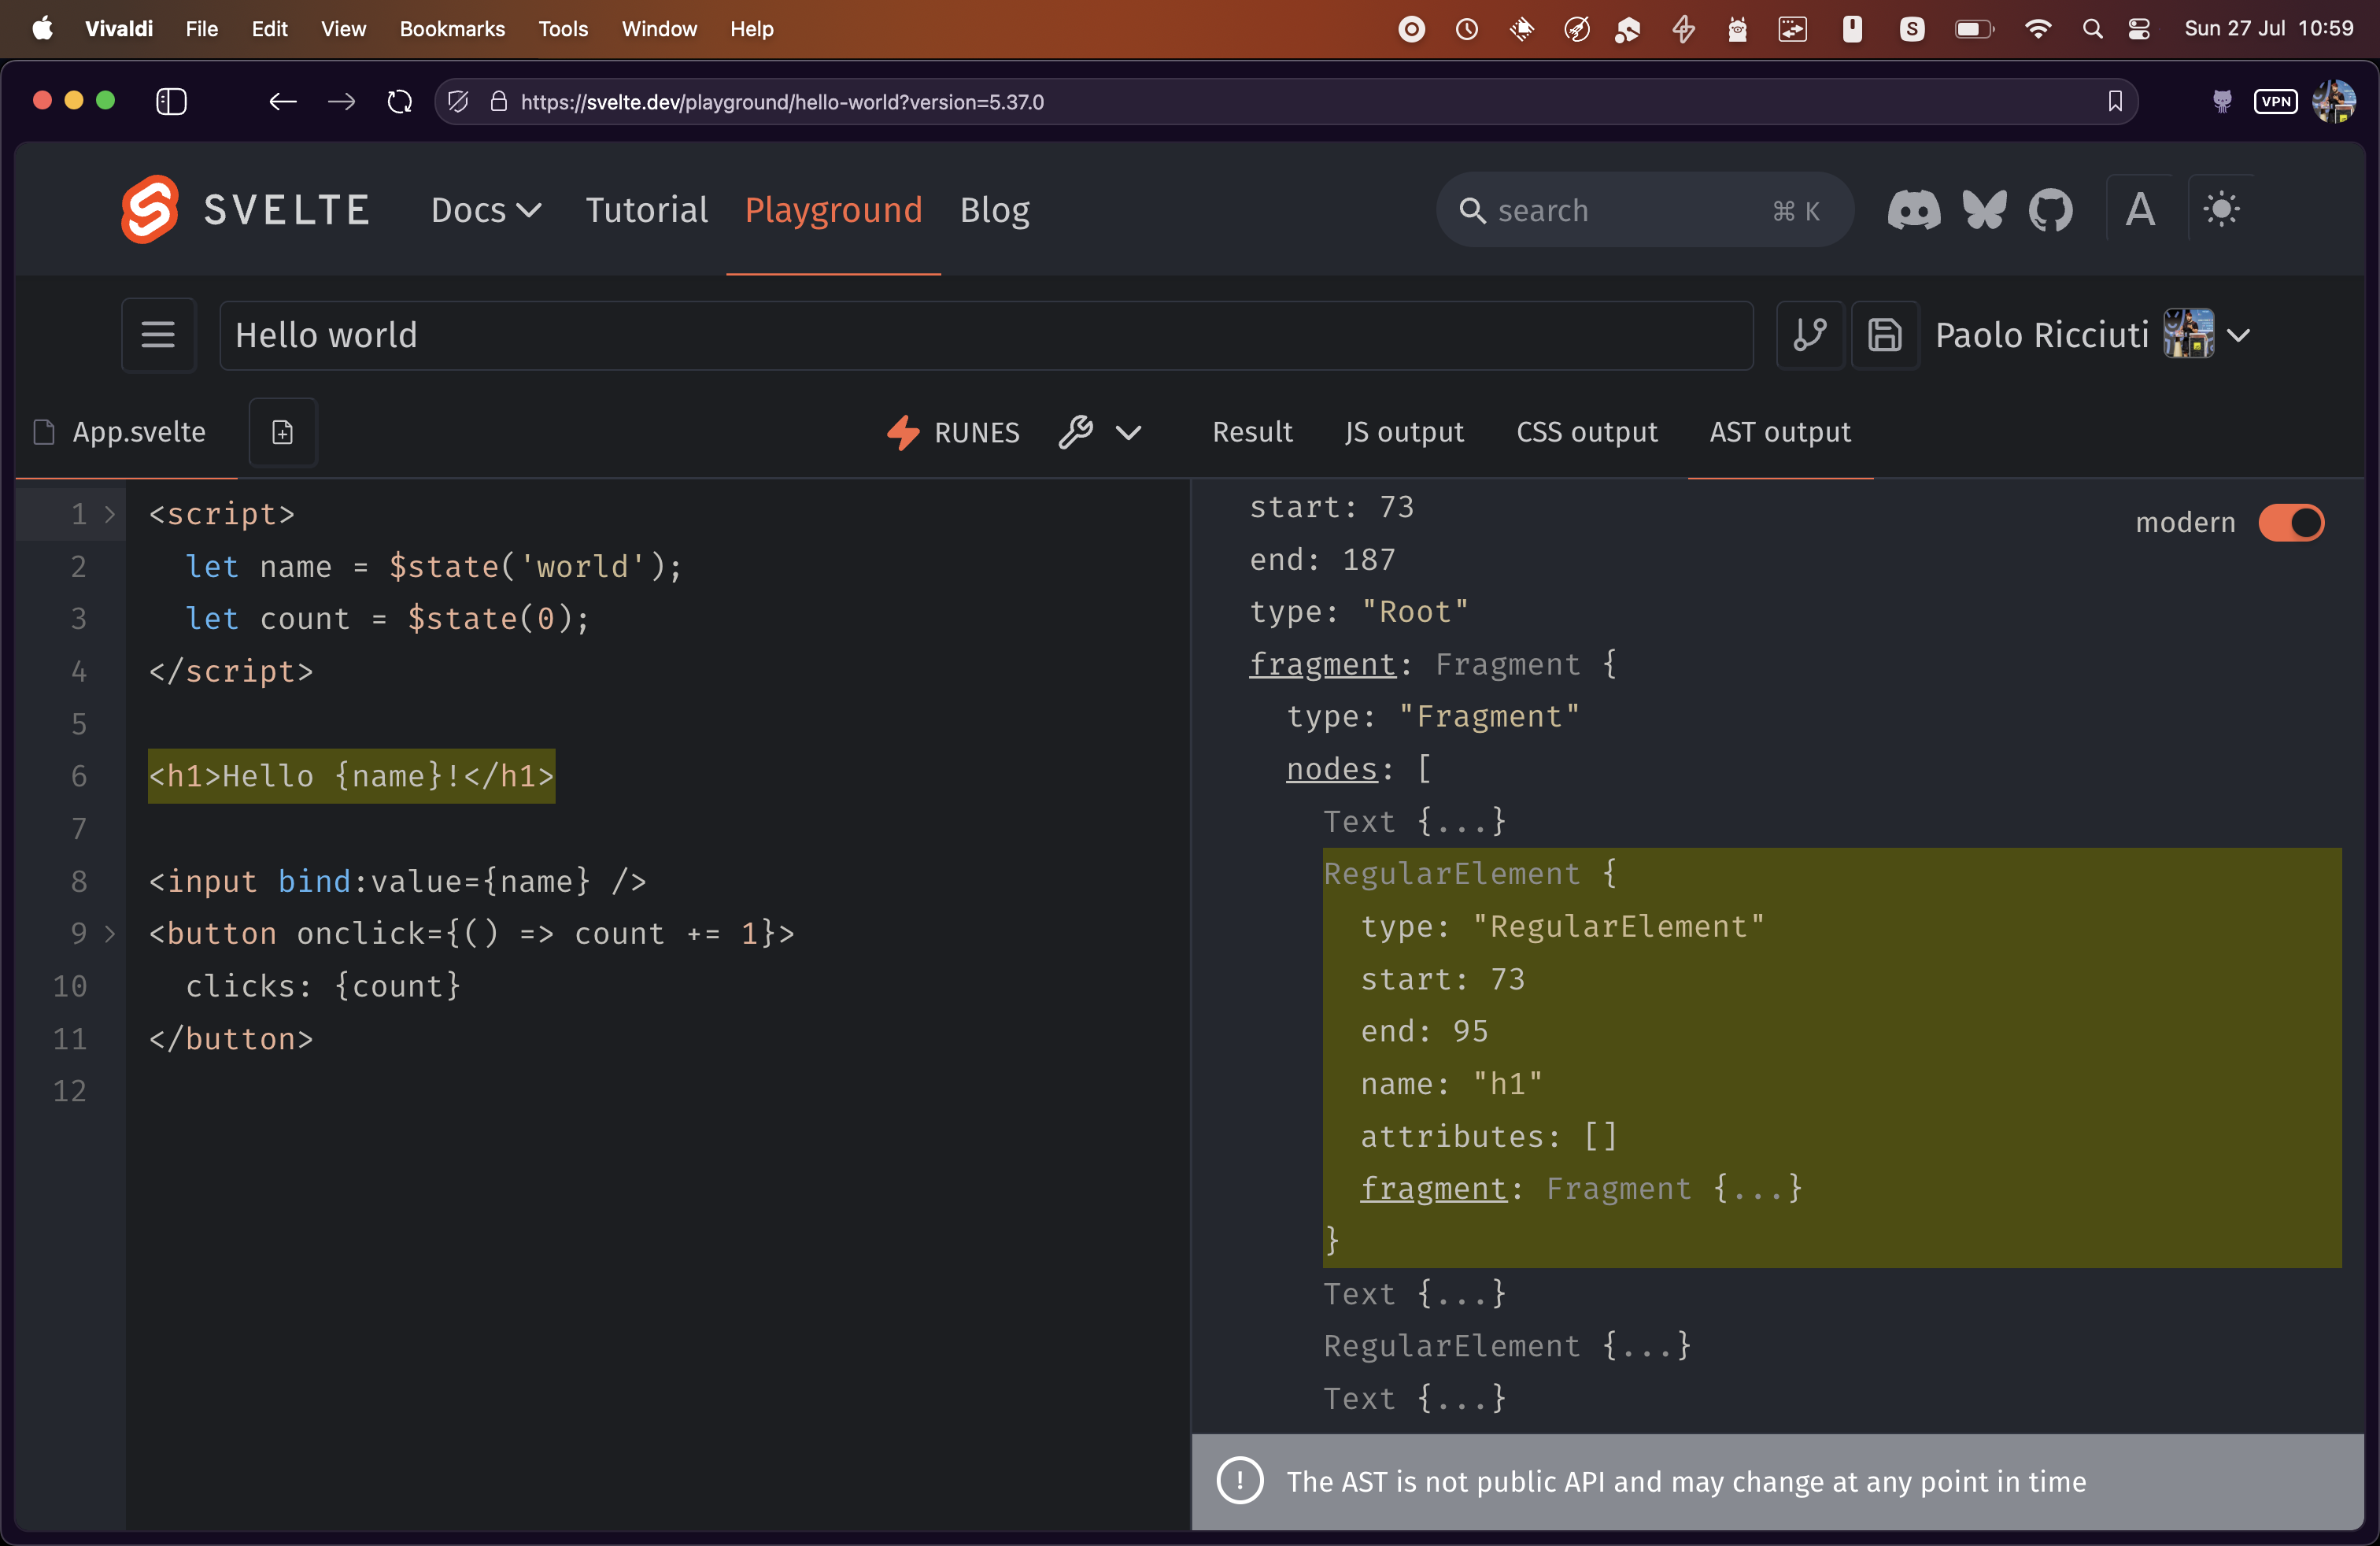
Task: Click the browser address bar URL
Action: [x=782, y=102]
